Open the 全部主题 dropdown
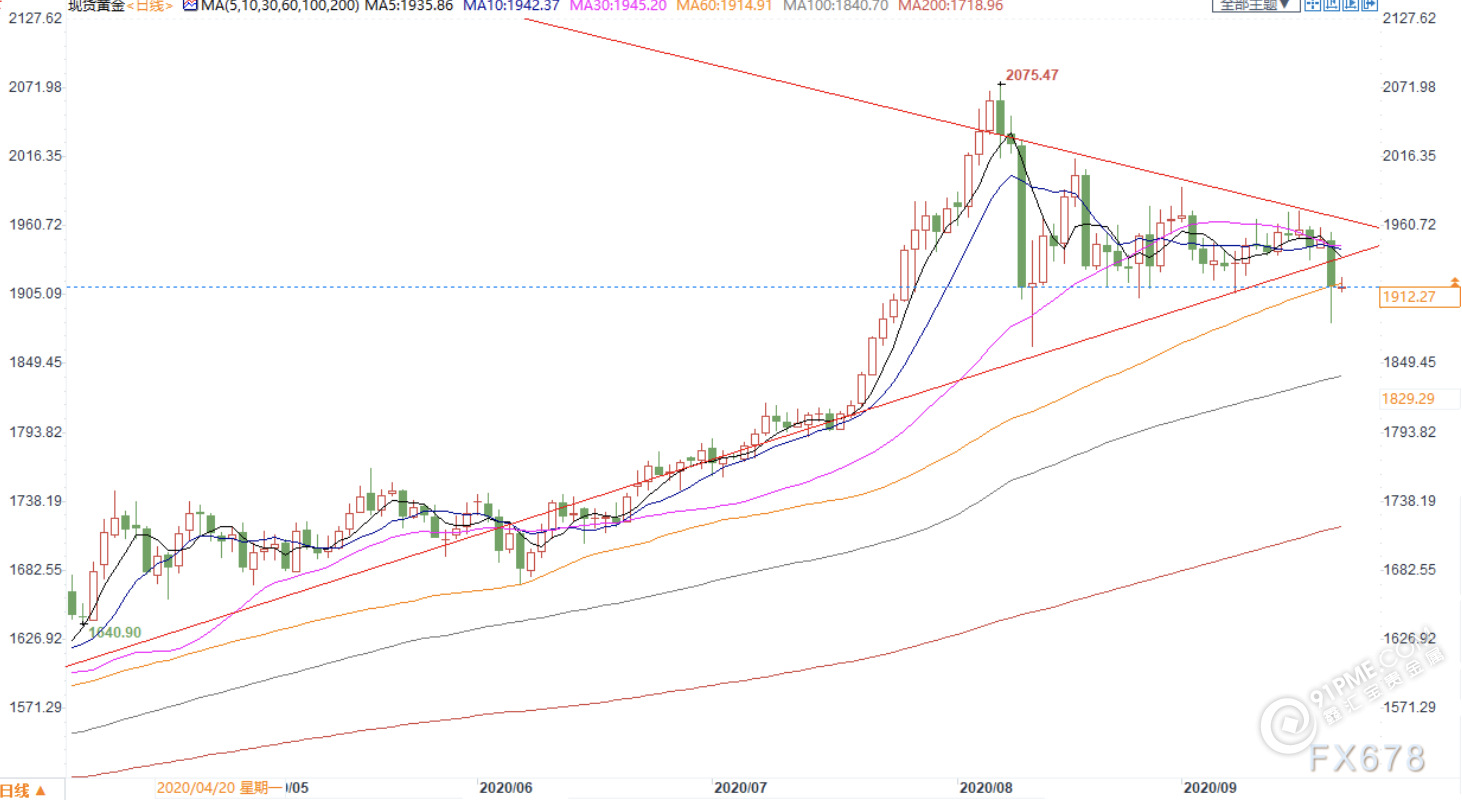This screenshot has height=810, width=1462. click(x=1255, y=5)
